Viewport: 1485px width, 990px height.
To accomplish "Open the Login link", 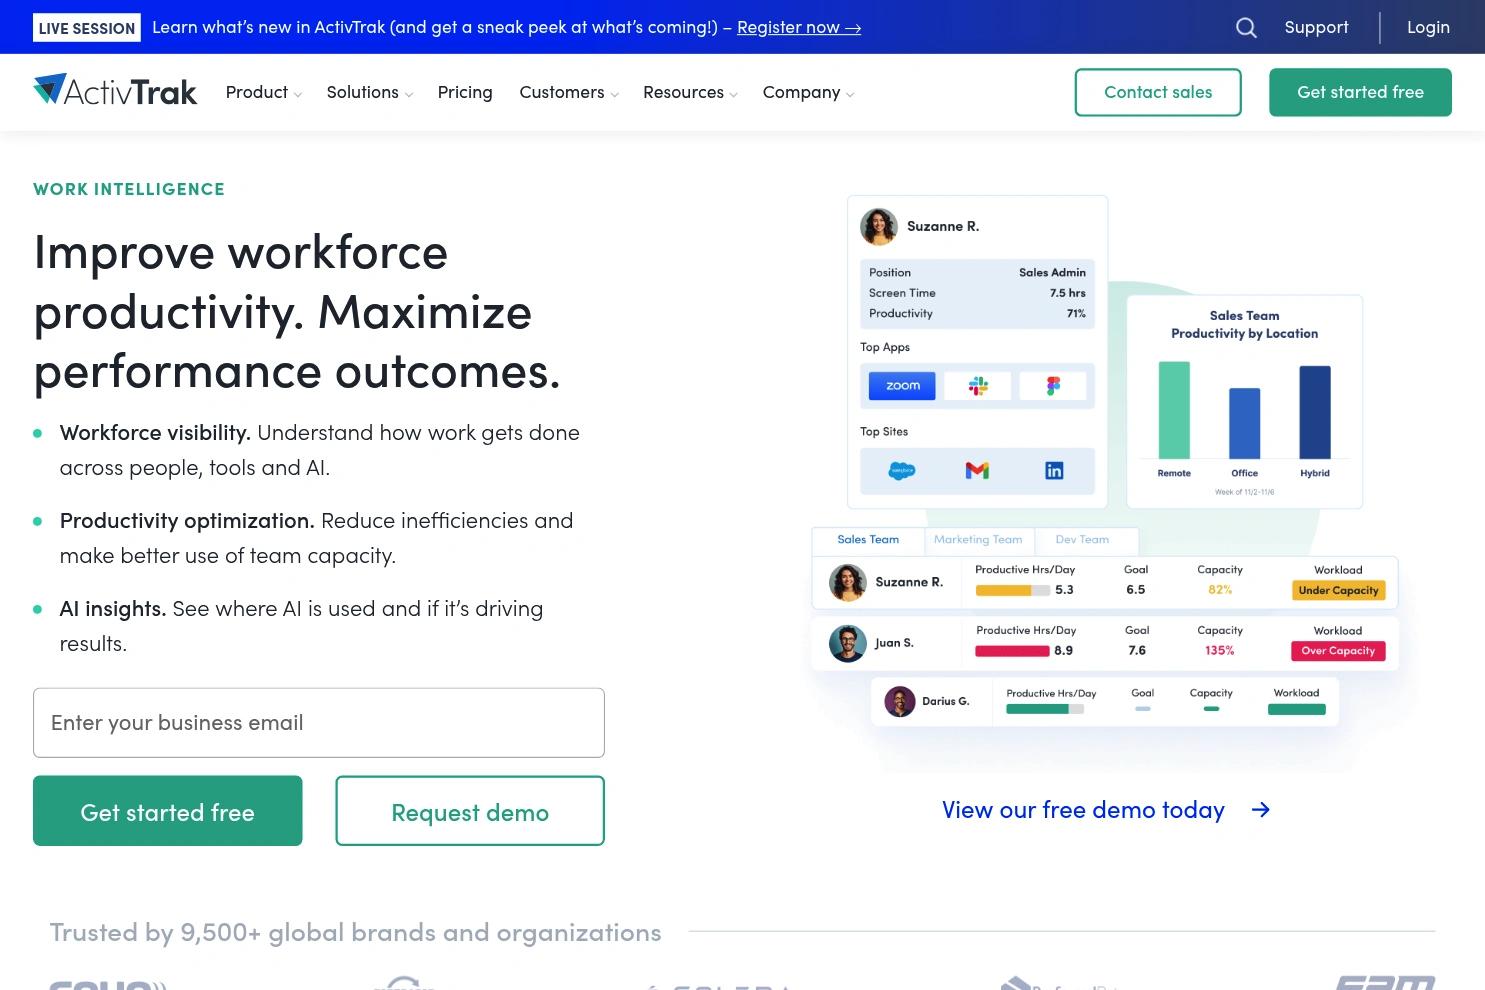I will tap(1428, 28).
